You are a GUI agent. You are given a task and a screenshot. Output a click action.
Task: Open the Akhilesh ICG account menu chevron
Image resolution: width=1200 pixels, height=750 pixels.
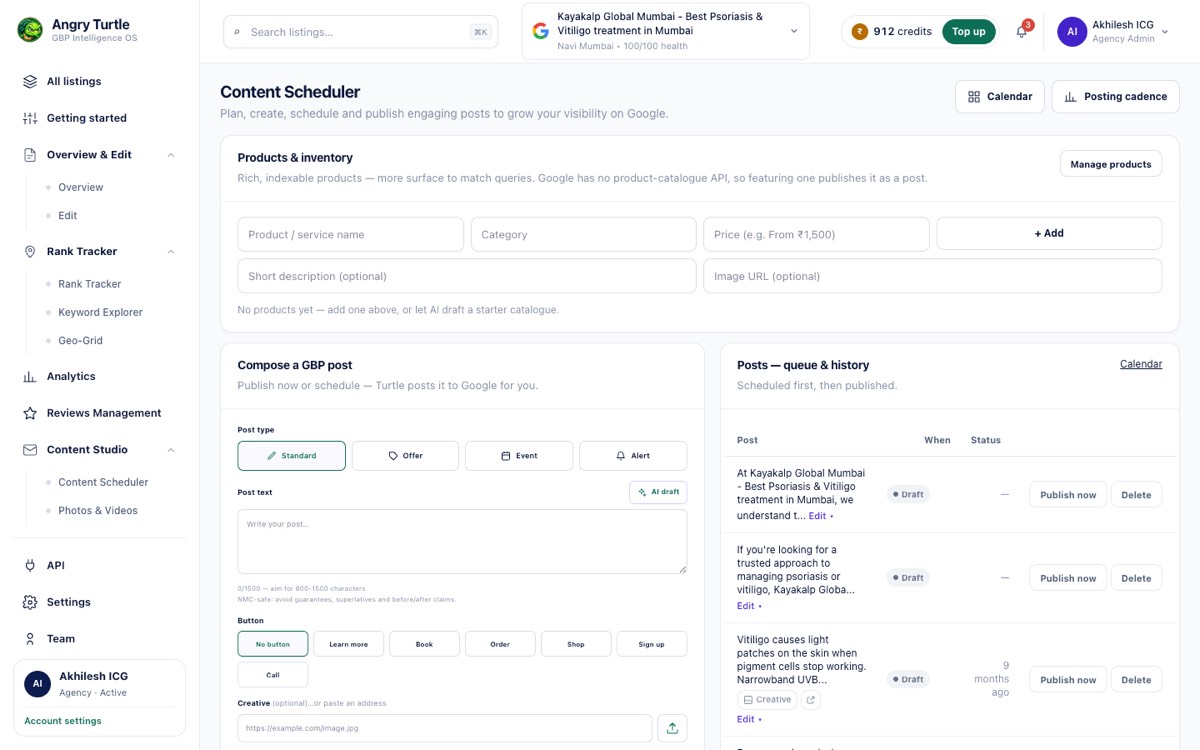(1165, 31)
